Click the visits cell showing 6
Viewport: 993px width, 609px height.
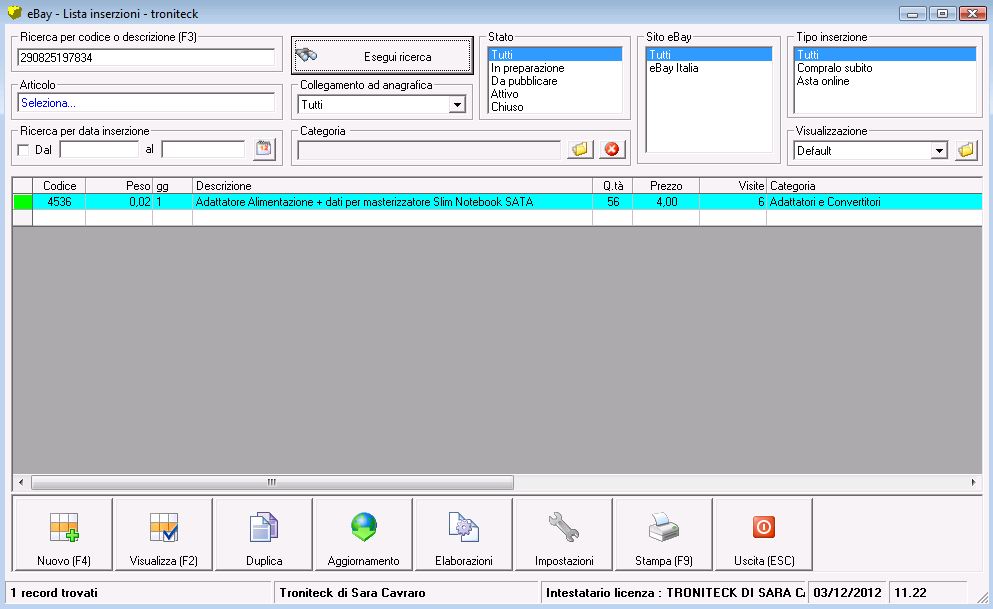(733, 202)
